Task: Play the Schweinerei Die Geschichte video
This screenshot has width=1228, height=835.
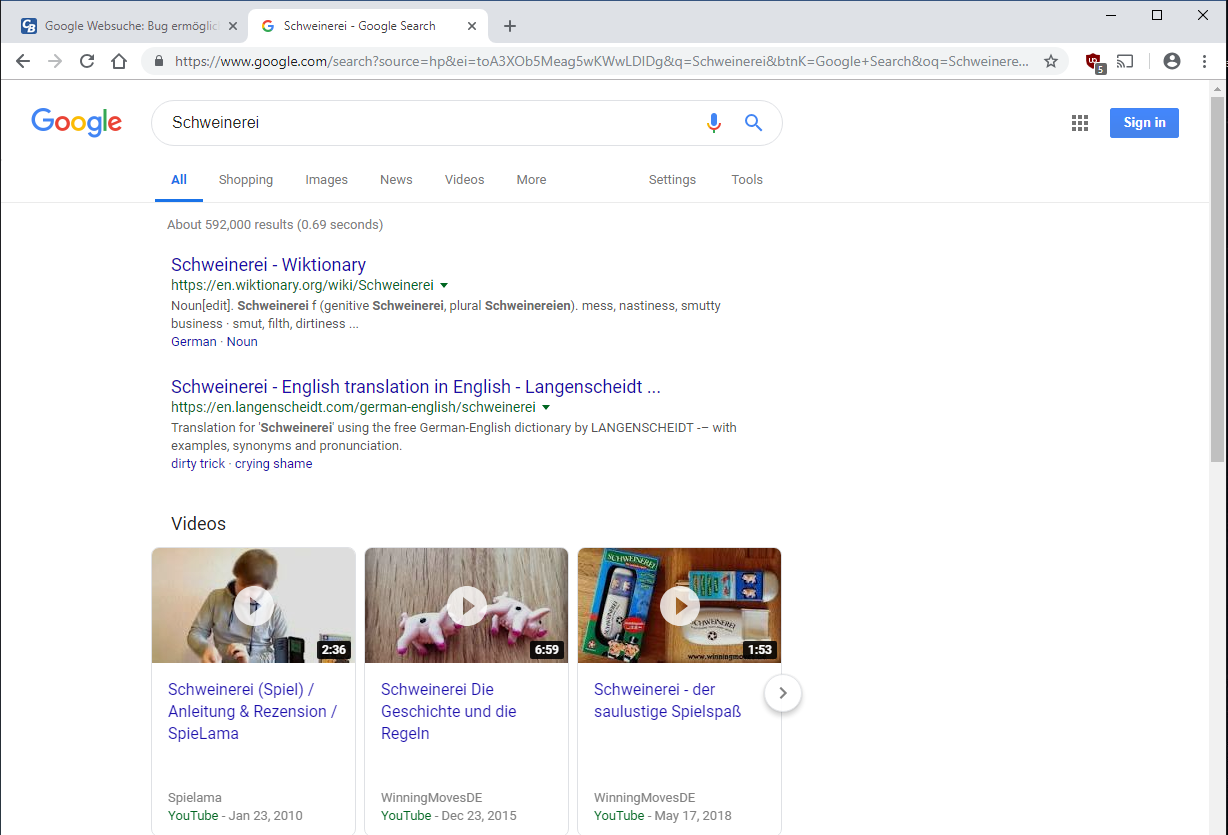Action: (466, 605)
